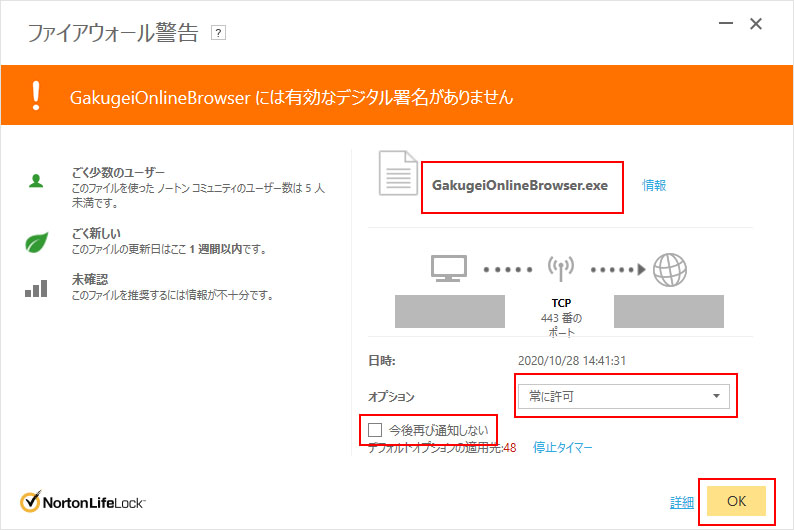The image size is (794, 530).
Task: Open the 常に許可 options dropdown
Action: tap(622, 396)
